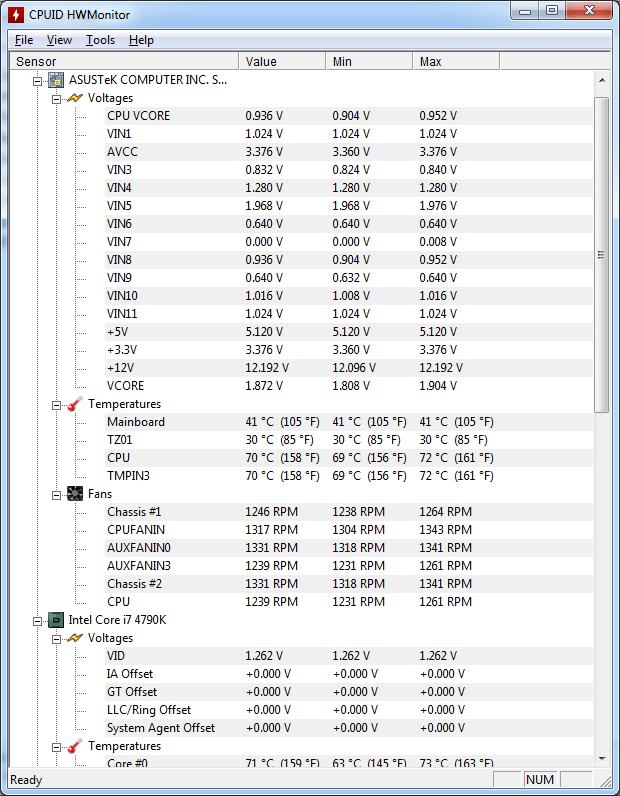
Task: Click the HWMonitor lightning app icon in title bar
Action: 16,14
